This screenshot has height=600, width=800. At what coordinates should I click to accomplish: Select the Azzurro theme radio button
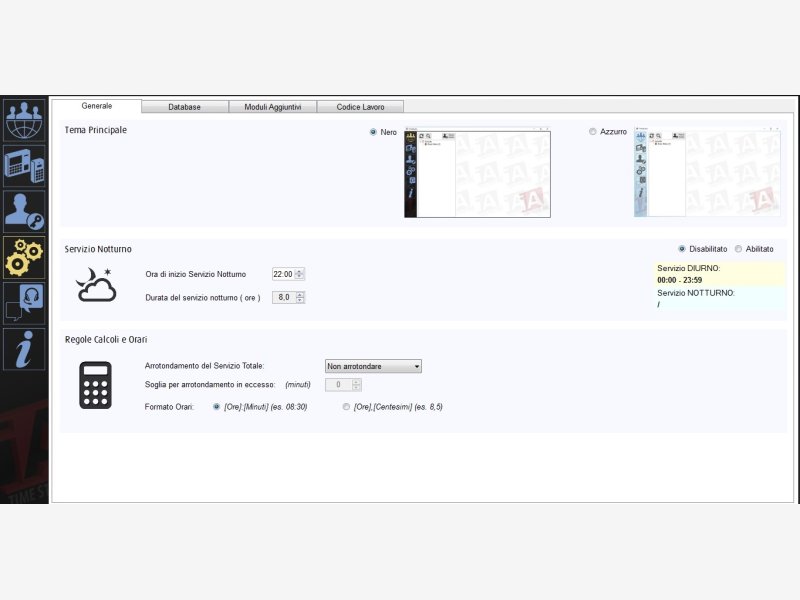pos(593,132)
